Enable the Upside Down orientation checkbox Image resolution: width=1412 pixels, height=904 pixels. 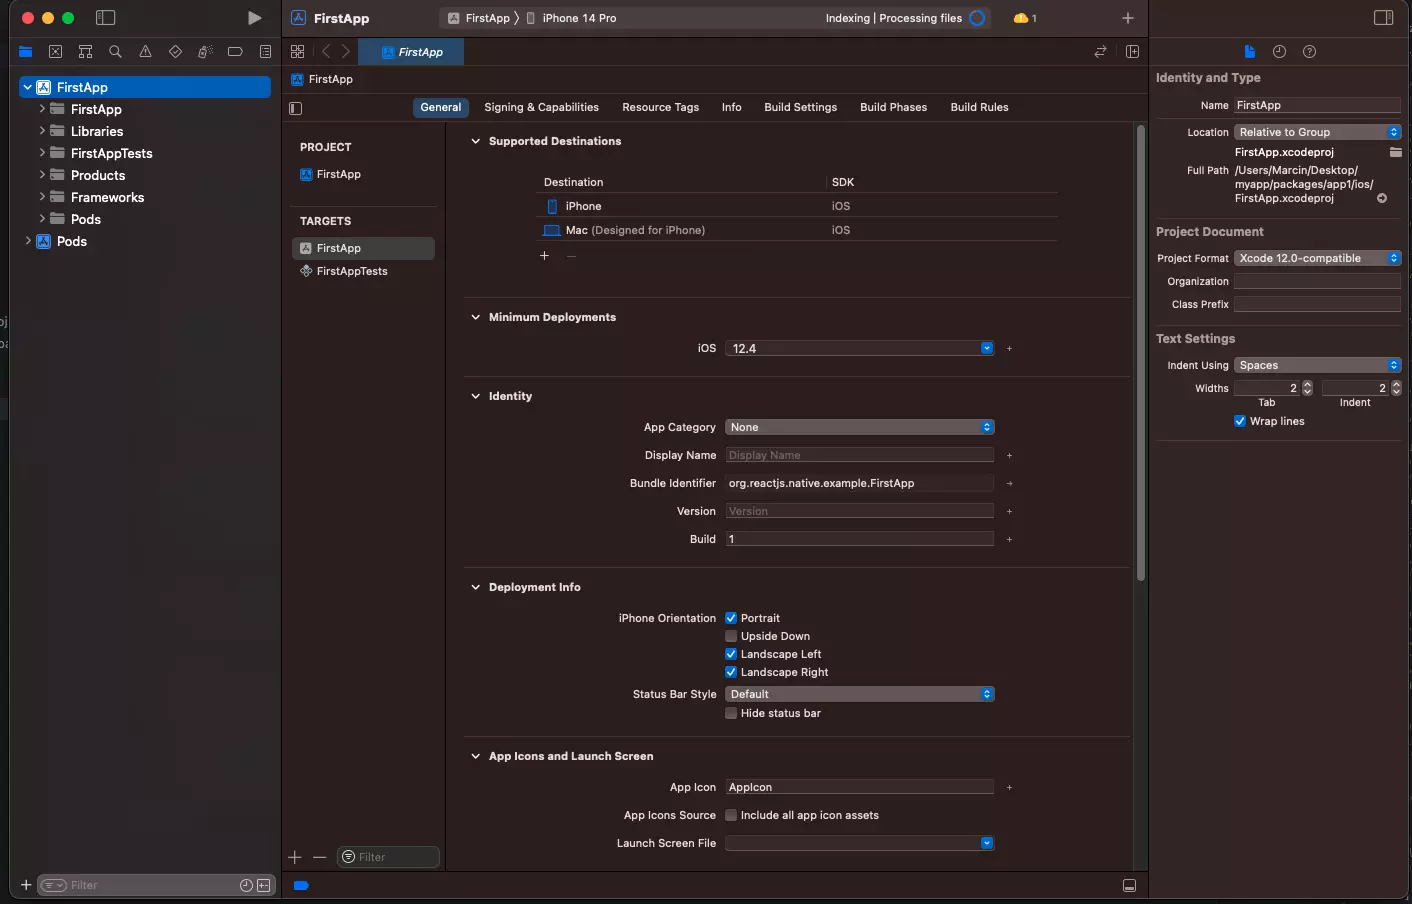(731, 636)
